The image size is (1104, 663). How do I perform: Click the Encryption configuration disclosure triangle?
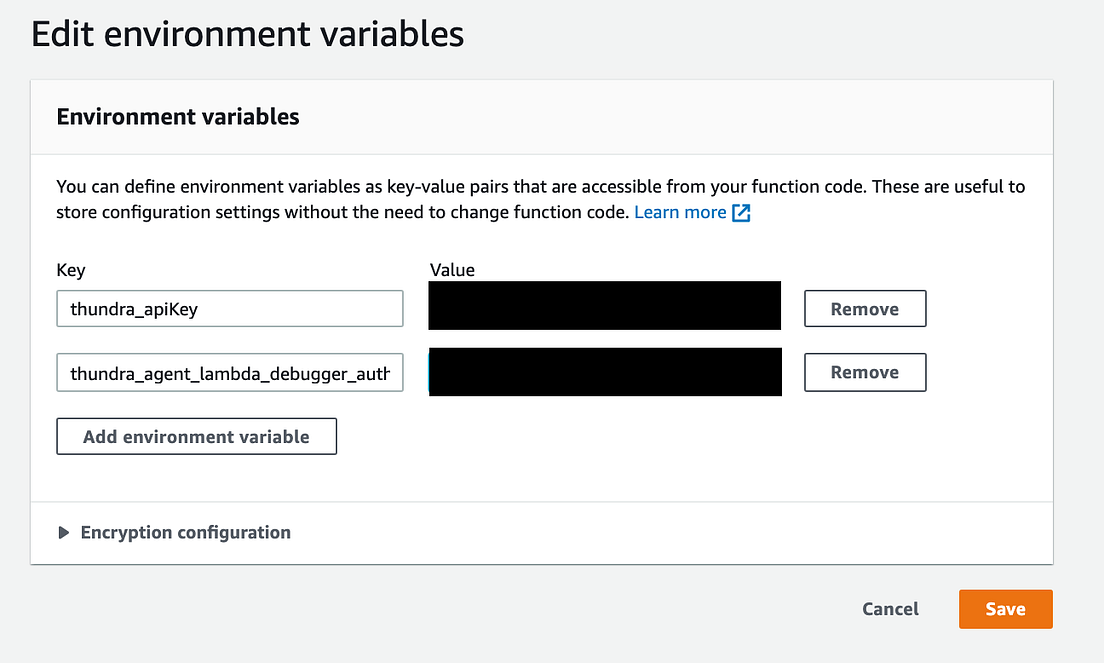tap(64, 532)
